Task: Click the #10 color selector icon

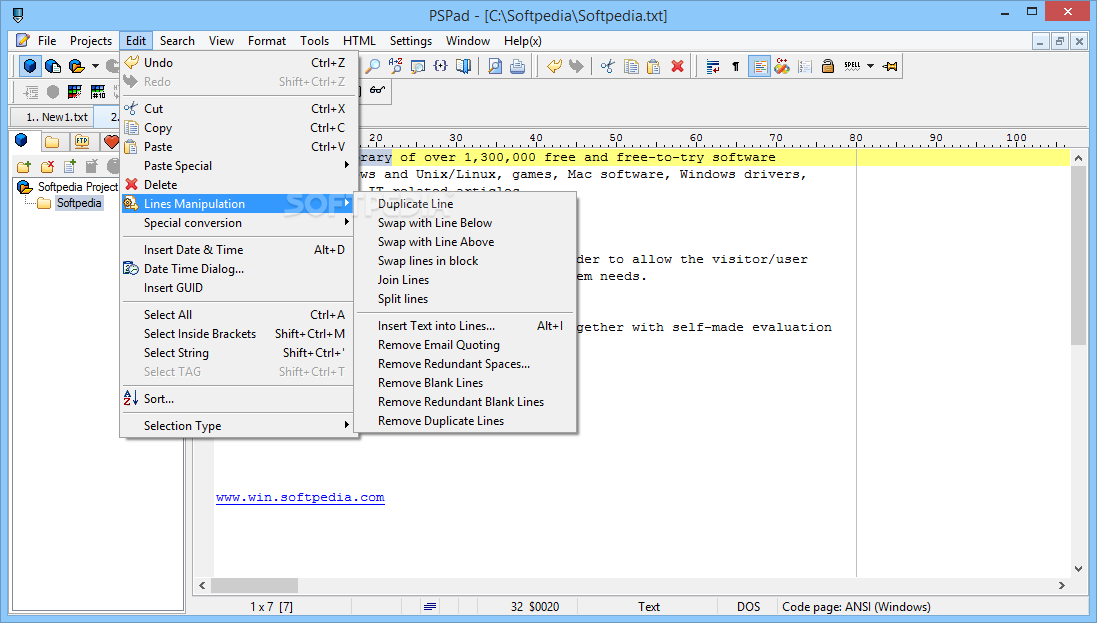Action: [98, 91]
